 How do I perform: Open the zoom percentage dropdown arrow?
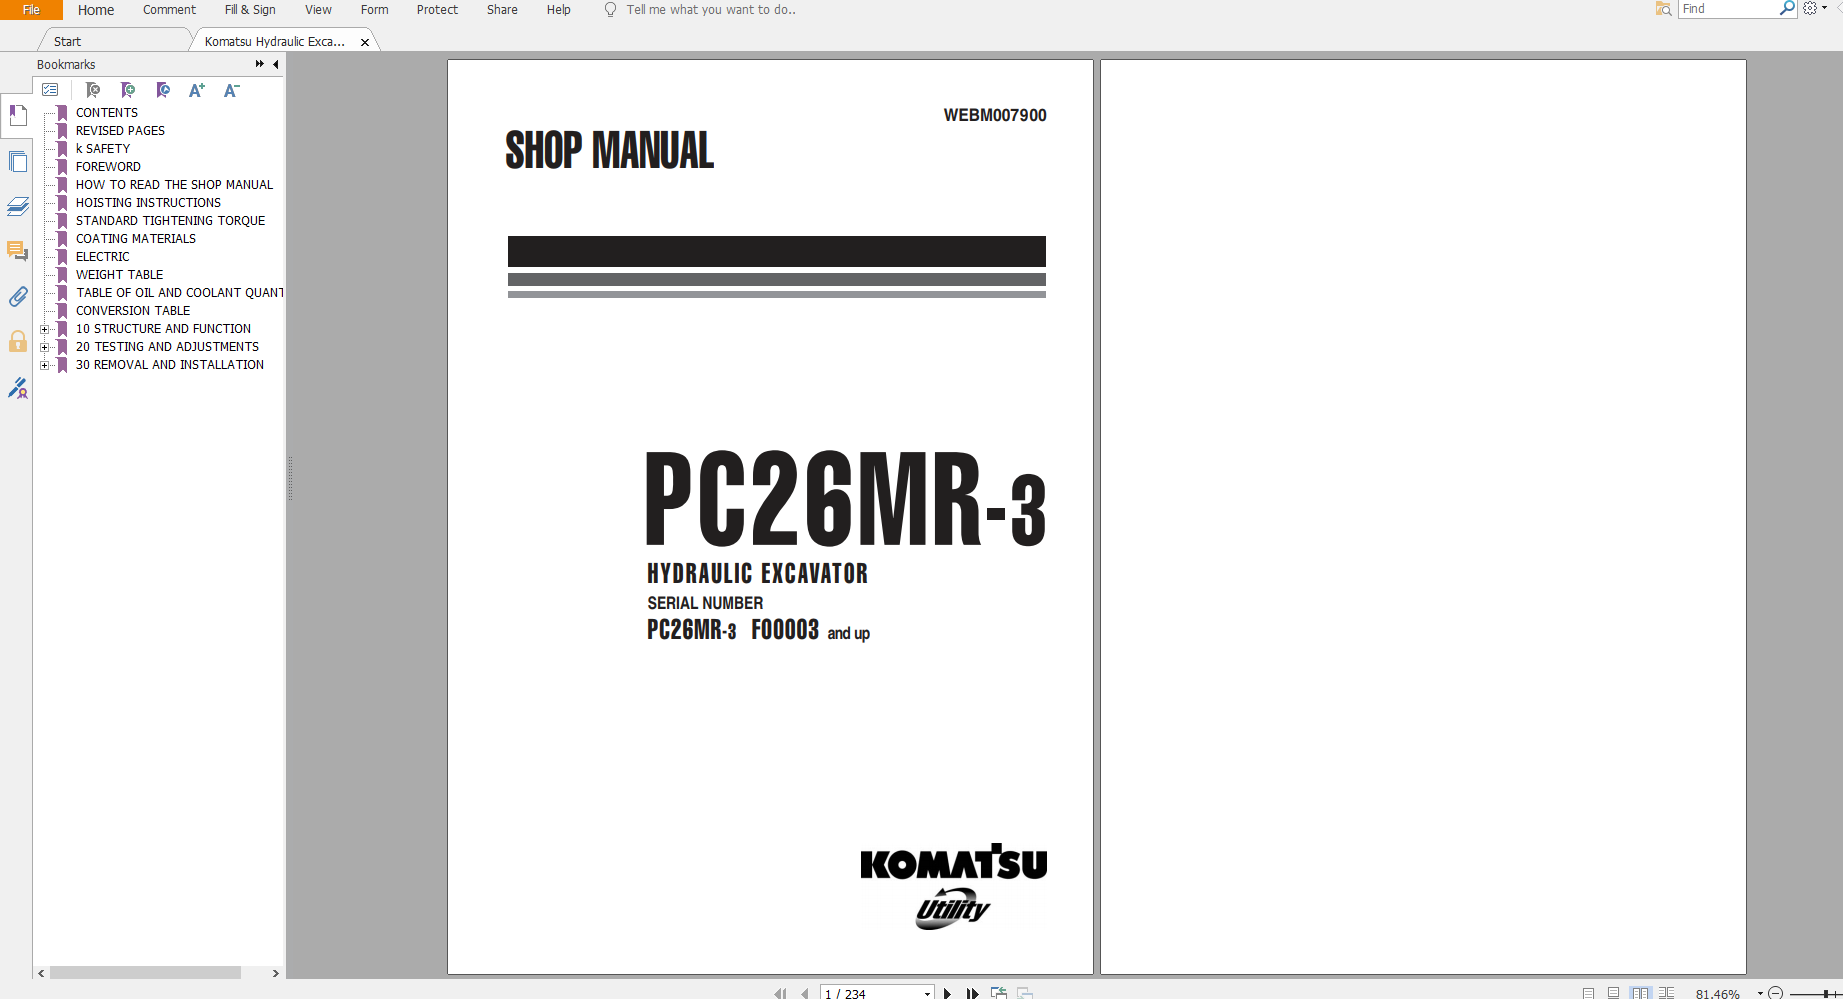tap(1760, 993)
